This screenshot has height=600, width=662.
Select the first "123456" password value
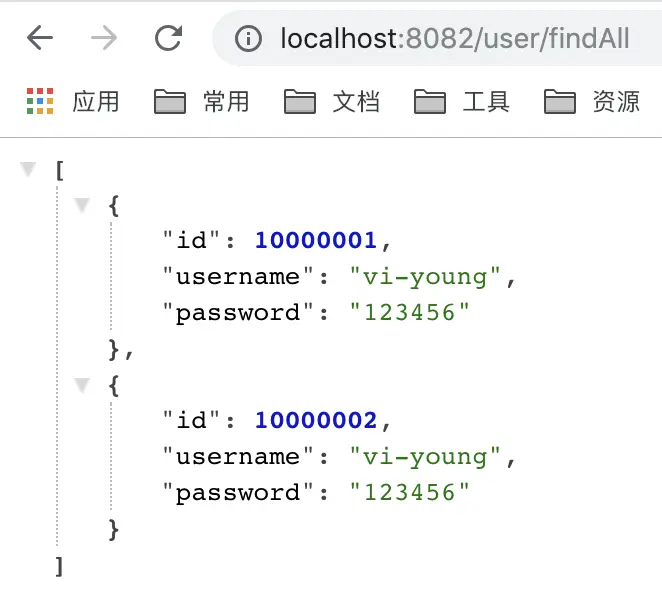click(x=410, y=312)
